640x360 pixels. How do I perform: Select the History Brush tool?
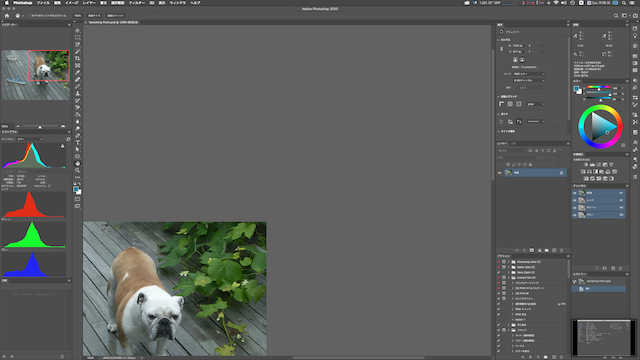click(x=78, y=100)
